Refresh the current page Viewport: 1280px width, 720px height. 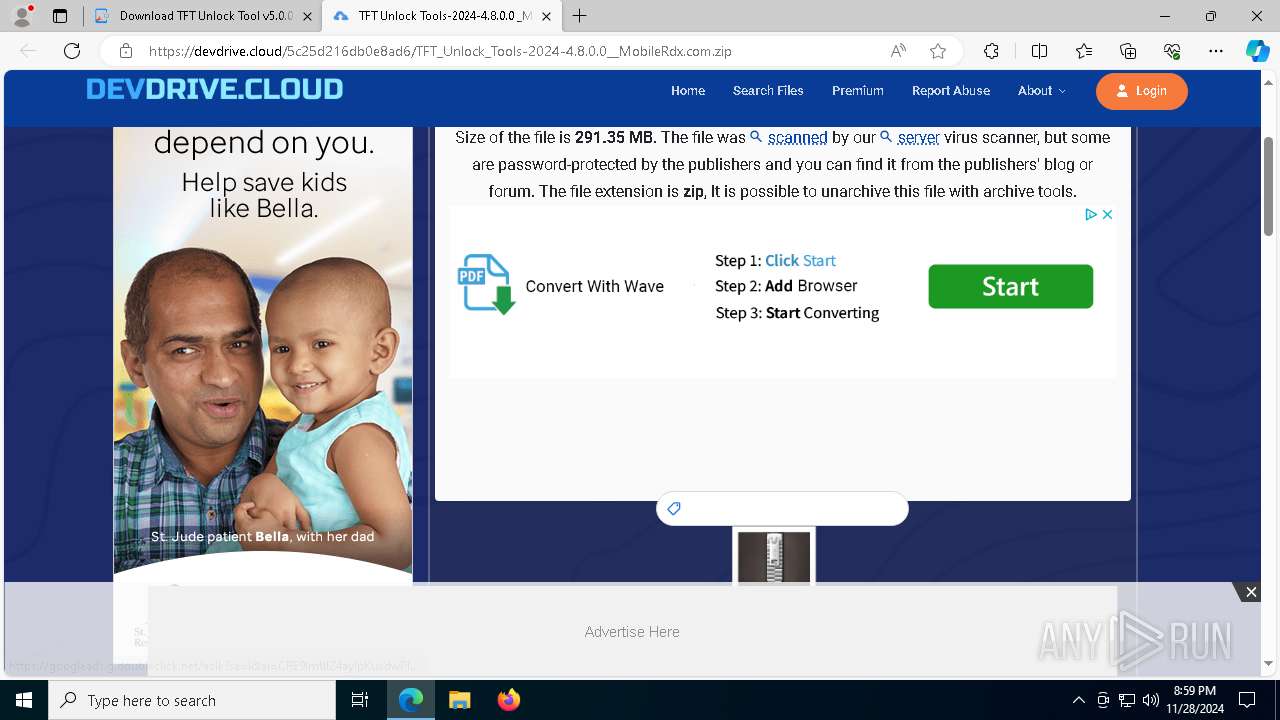(x=72, y=51)
